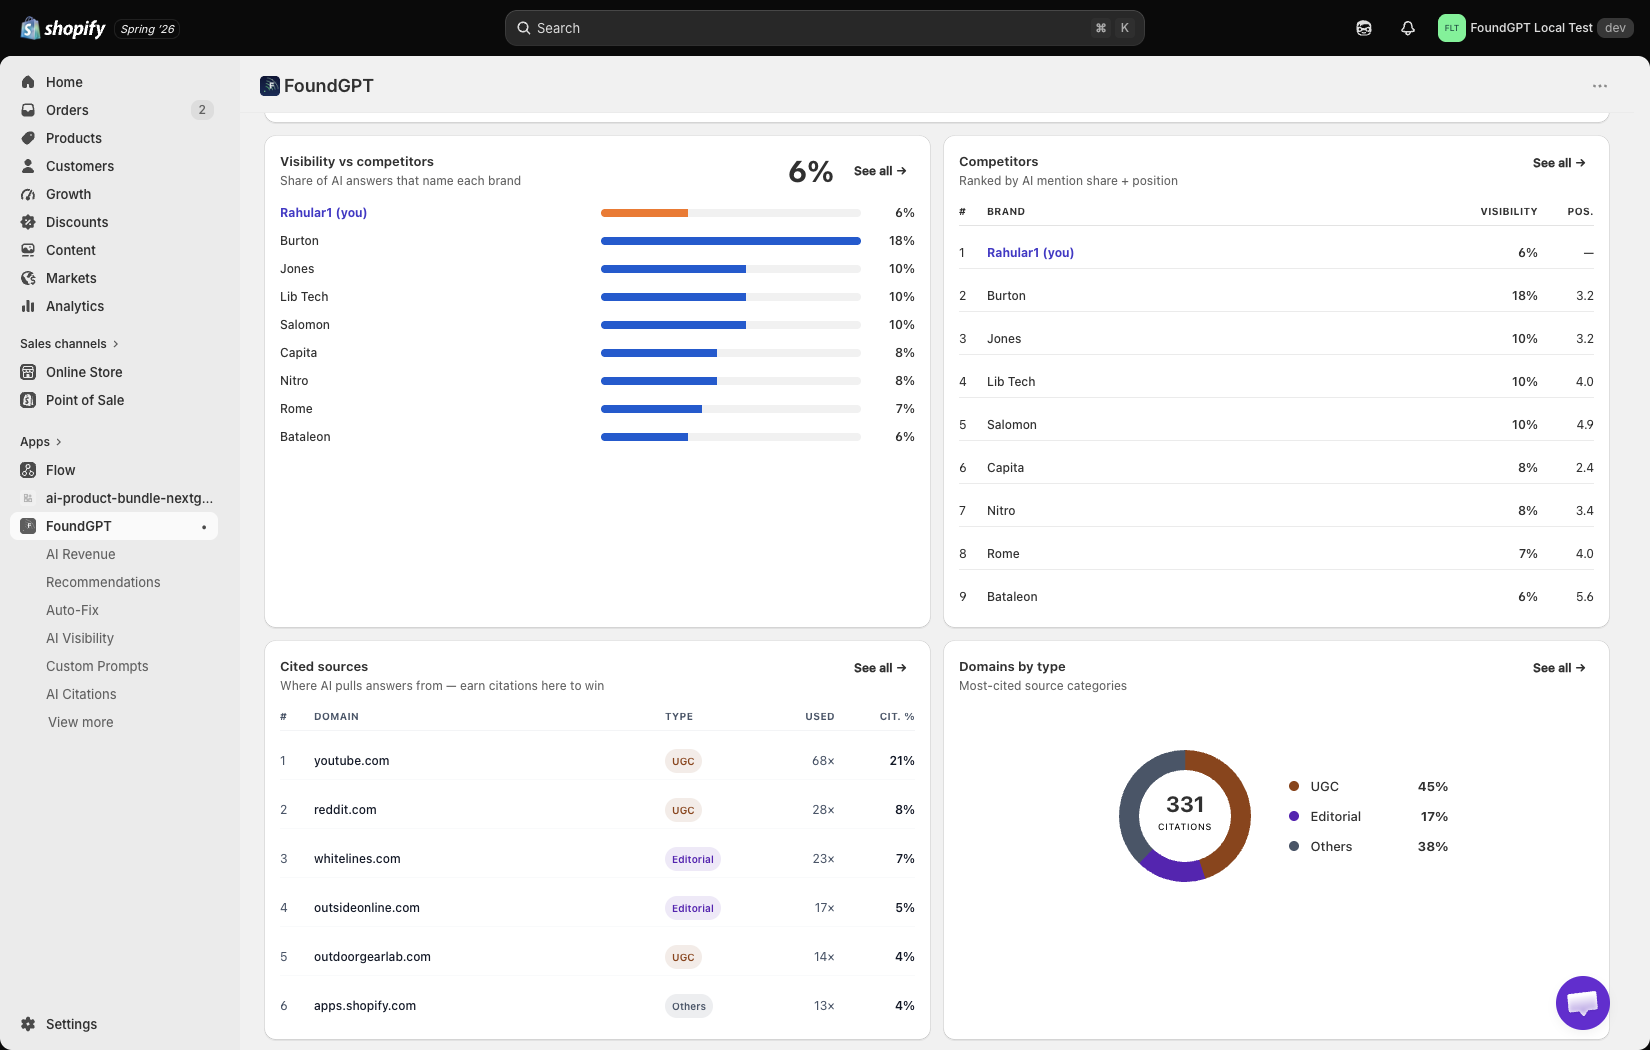This screenshot has height=1050, width=1650.
Task: Click the Orders count badge 2
Action: tap(202, 110)
